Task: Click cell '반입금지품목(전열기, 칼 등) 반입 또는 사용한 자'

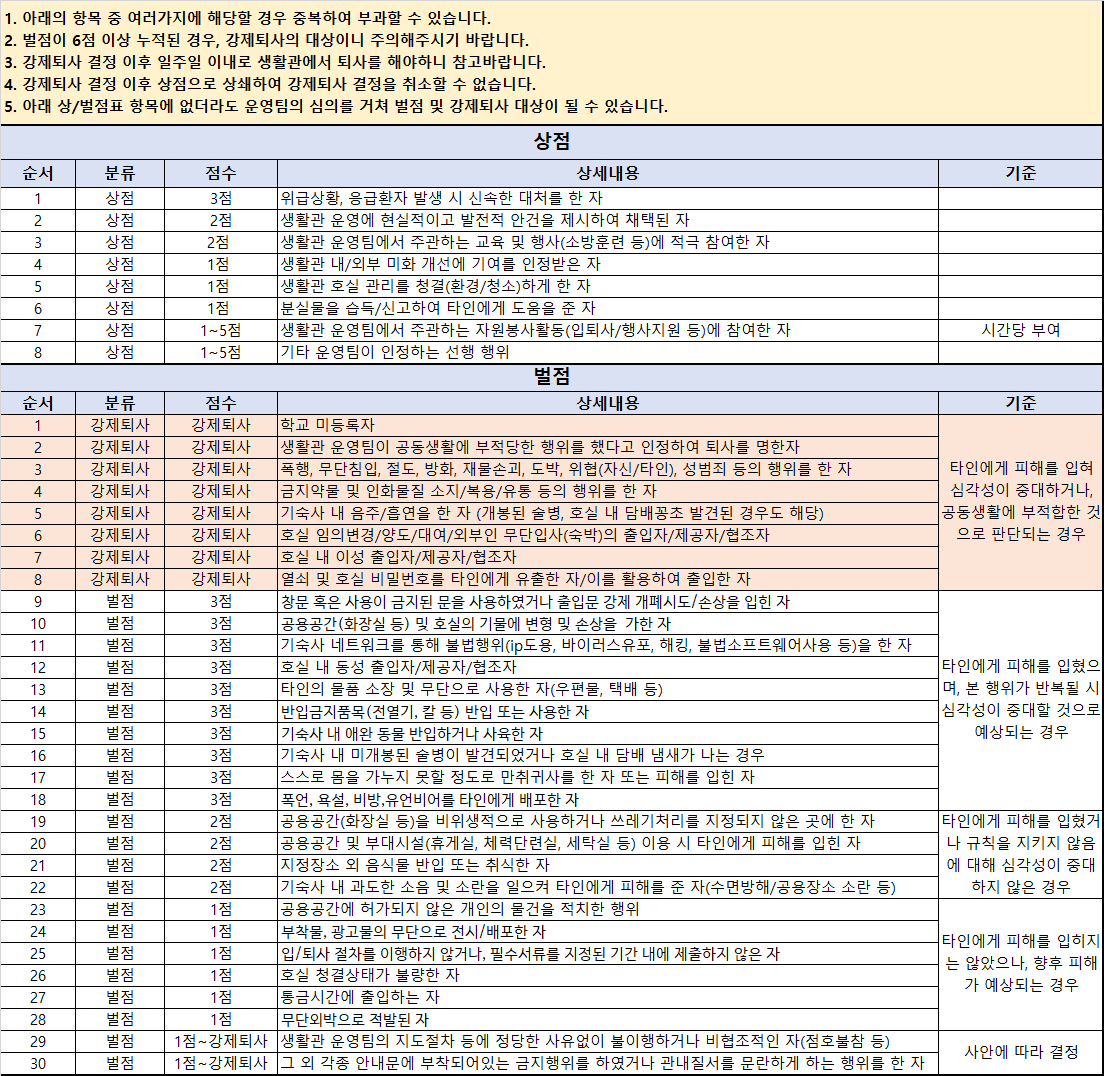Action: (x=608, y=711)
